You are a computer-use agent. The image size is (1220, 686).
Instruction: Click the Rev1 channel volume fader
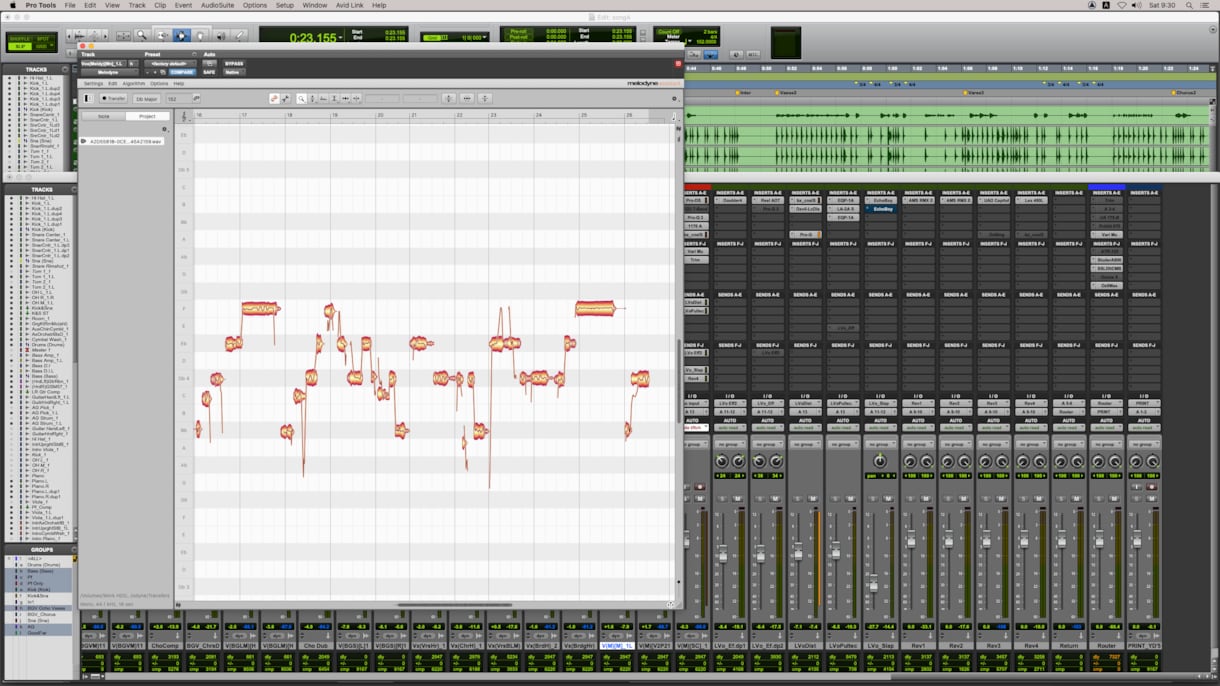[x=911, y=541]
